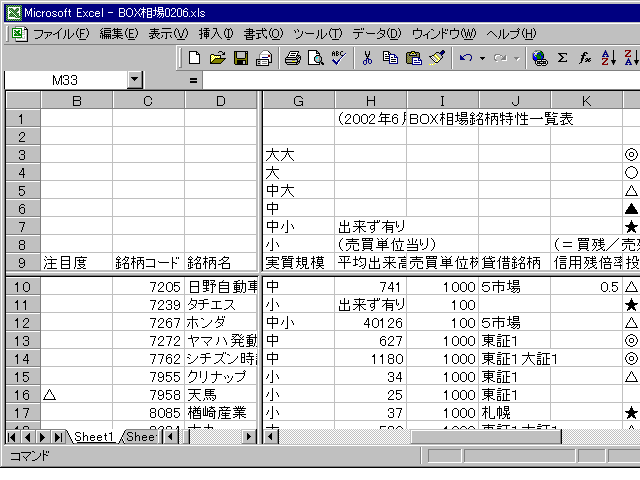The image size is (640, 480).
Task: Click the 銘柄コード header cell
Action: (x=148, y=262)
